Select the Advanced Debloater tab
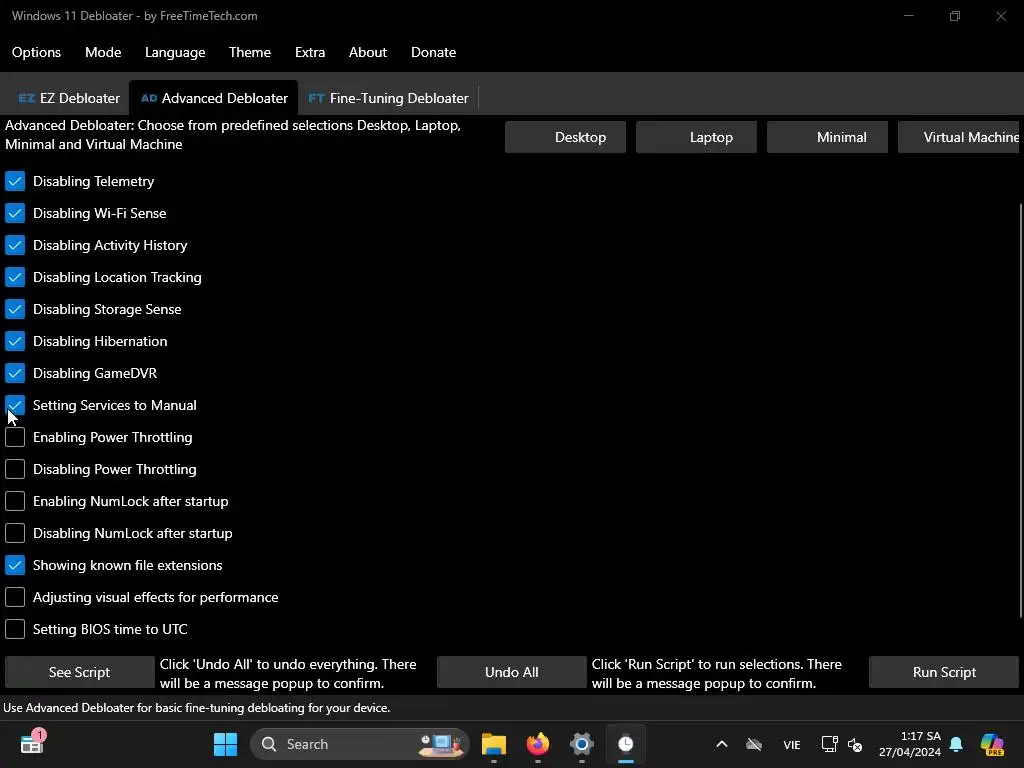The width and height of the screenshot is (1024, 768). [x=214, y=98]
